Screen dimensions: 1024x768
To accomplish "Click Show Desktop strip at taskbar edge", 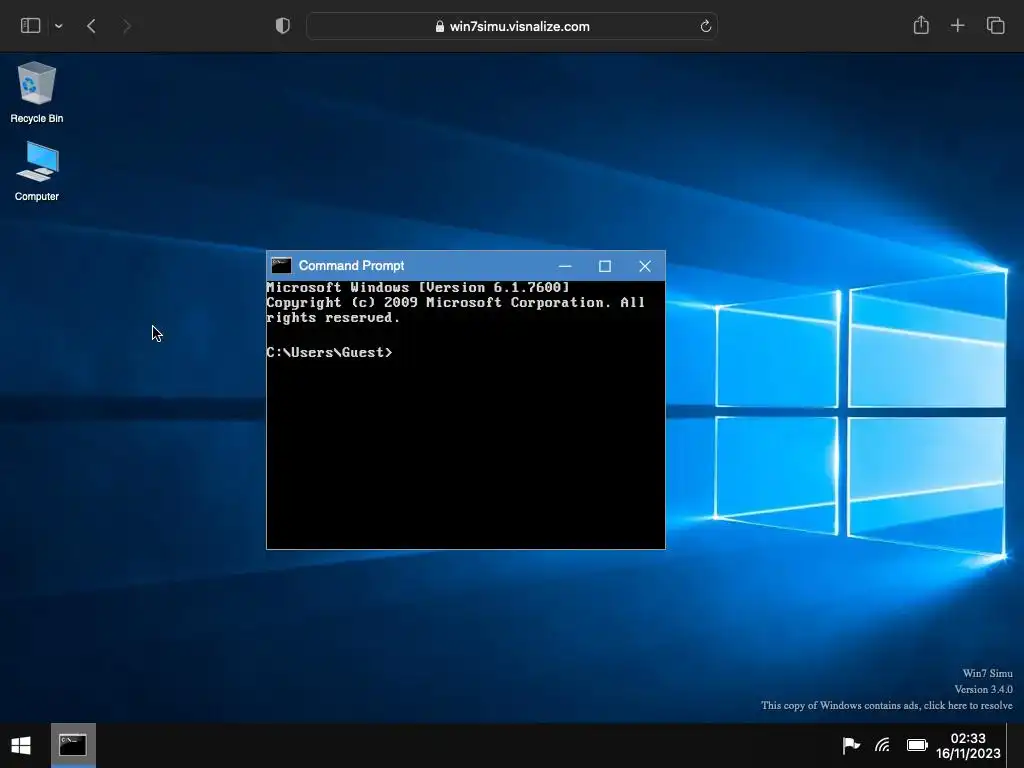I will pyautogui.click(x=1015, y=745).
